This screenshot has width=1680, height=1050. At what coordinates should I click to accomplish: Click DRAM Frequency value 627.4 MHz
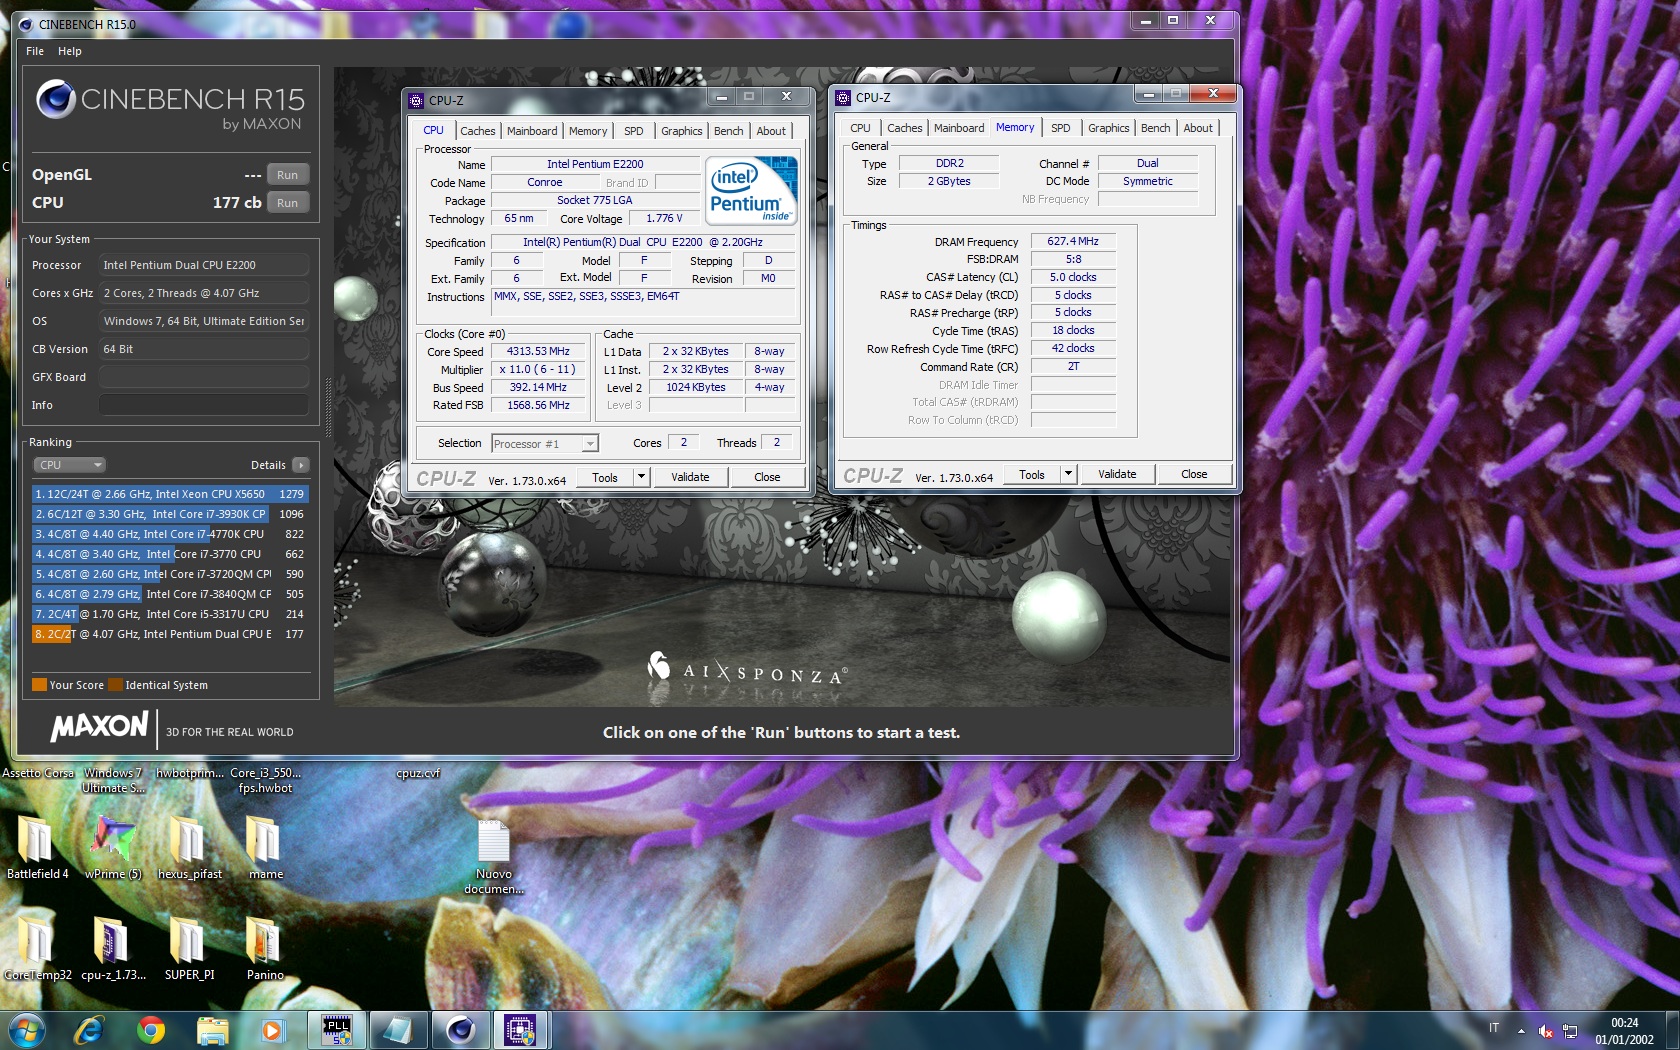click(x=1073, y=241)
